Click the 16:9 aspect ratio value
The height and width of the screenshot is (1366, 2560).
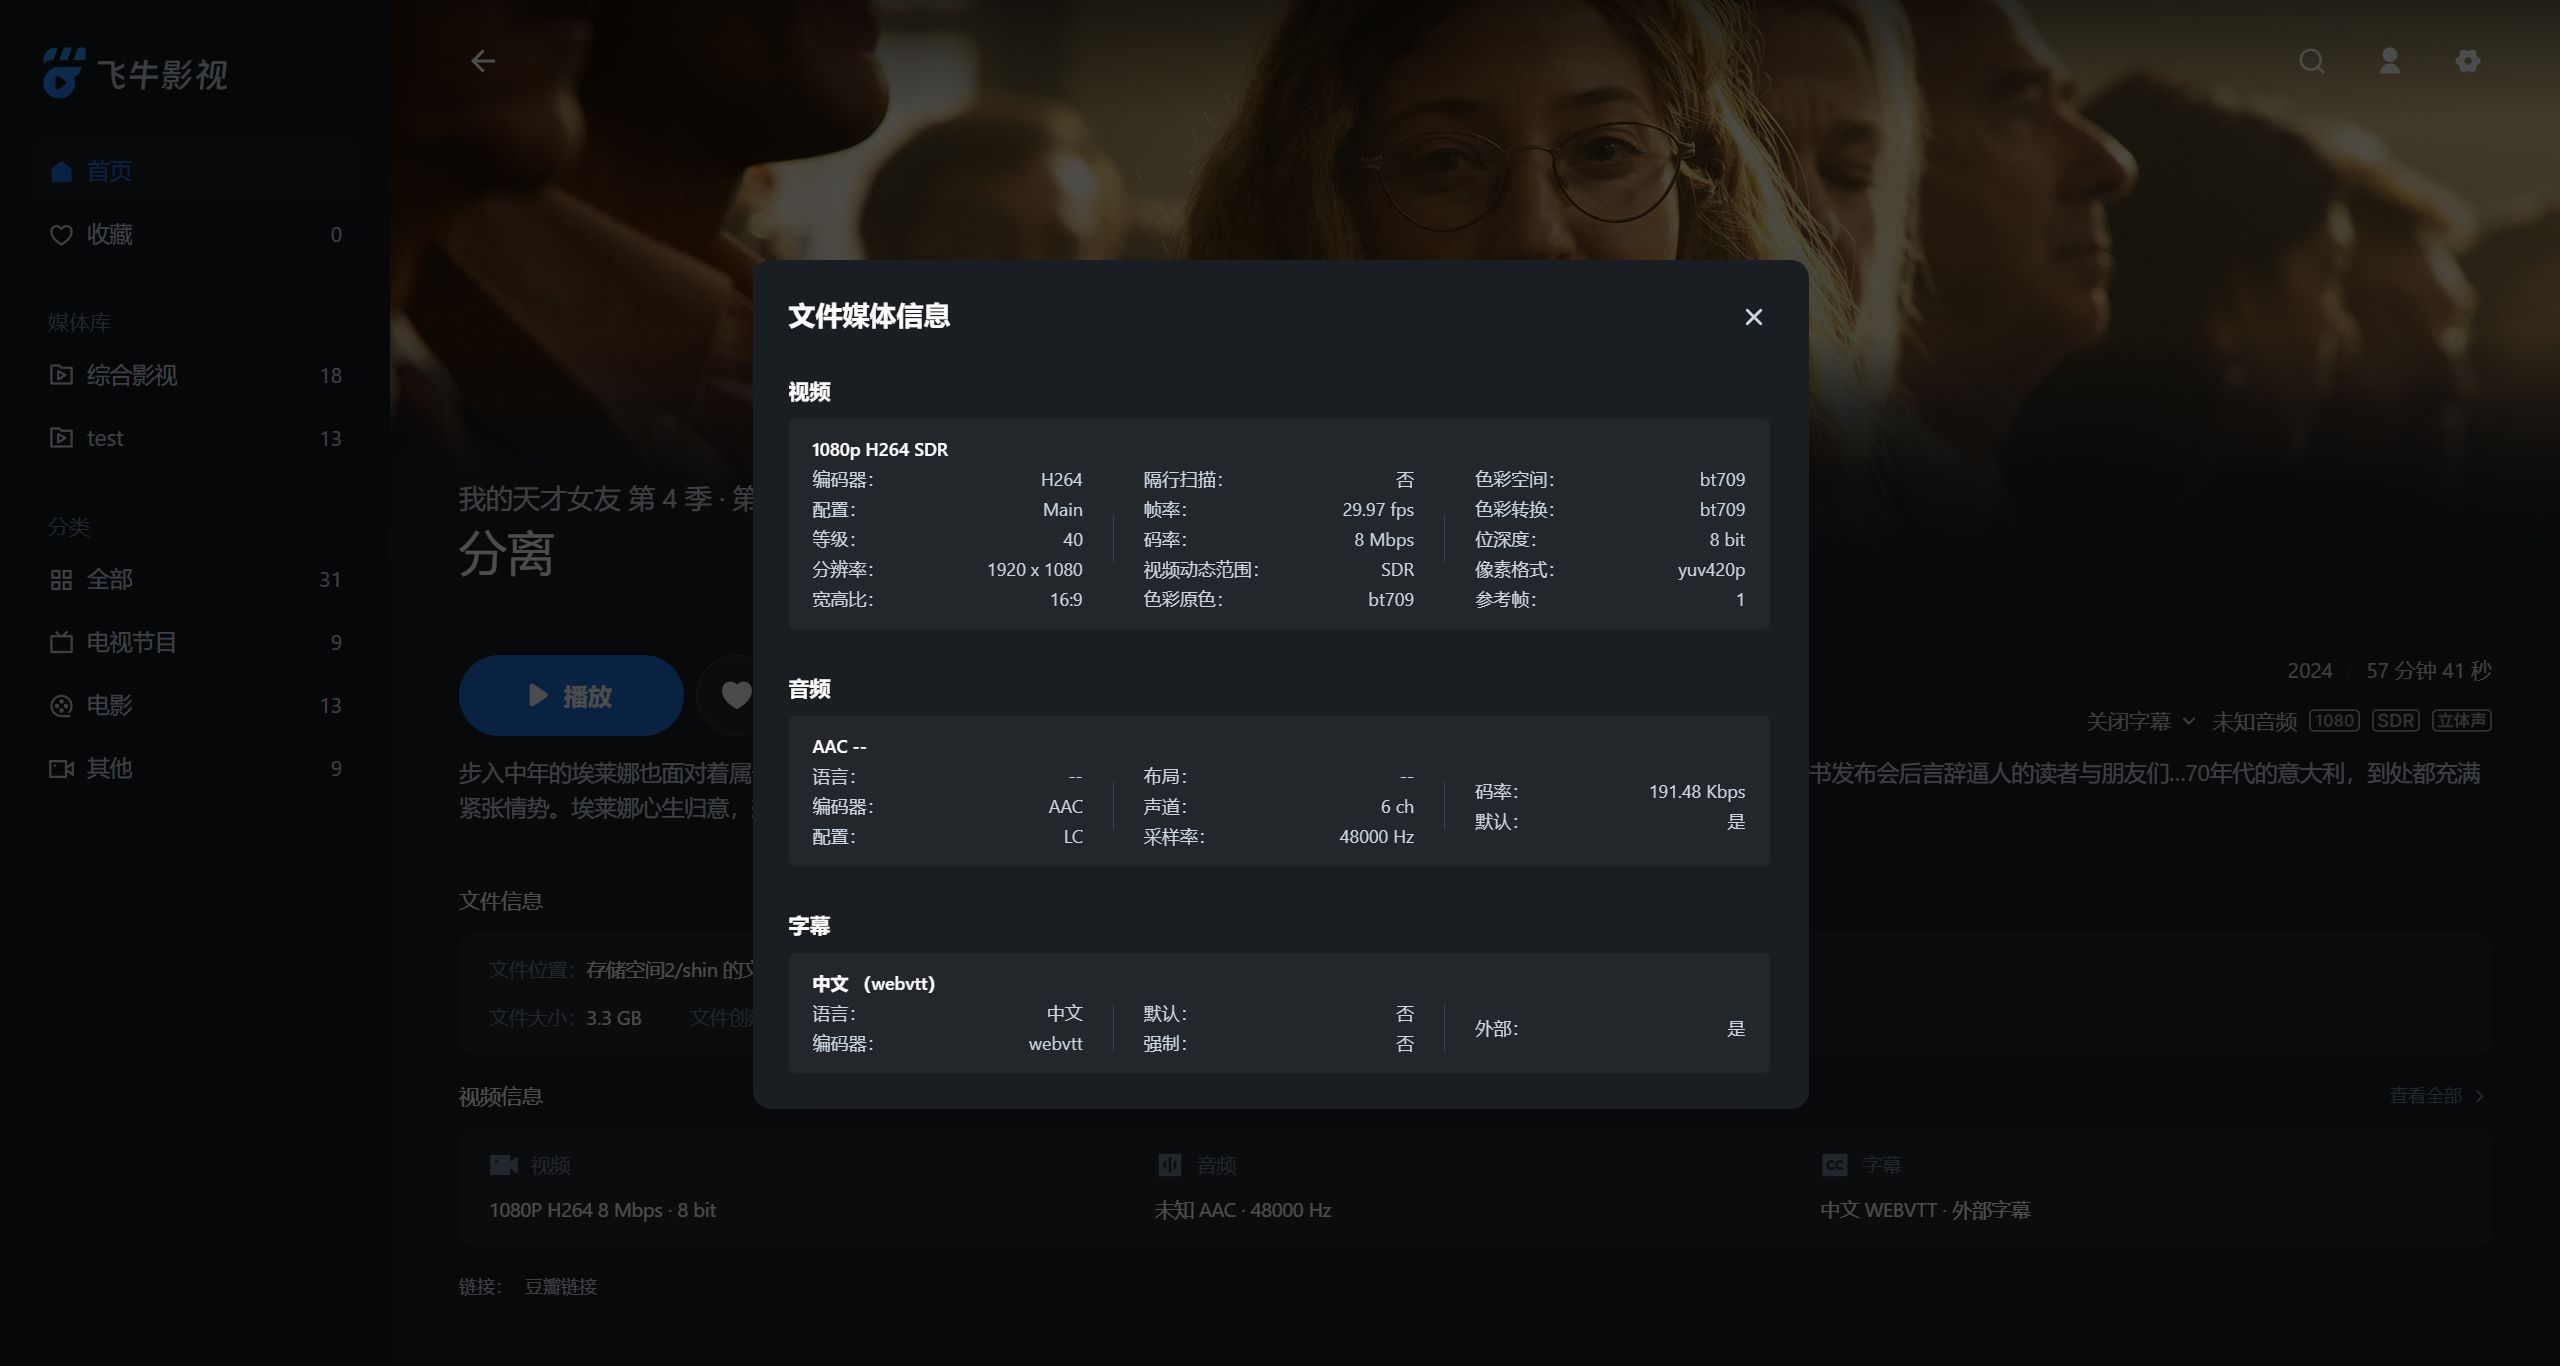coord(1066,600)
